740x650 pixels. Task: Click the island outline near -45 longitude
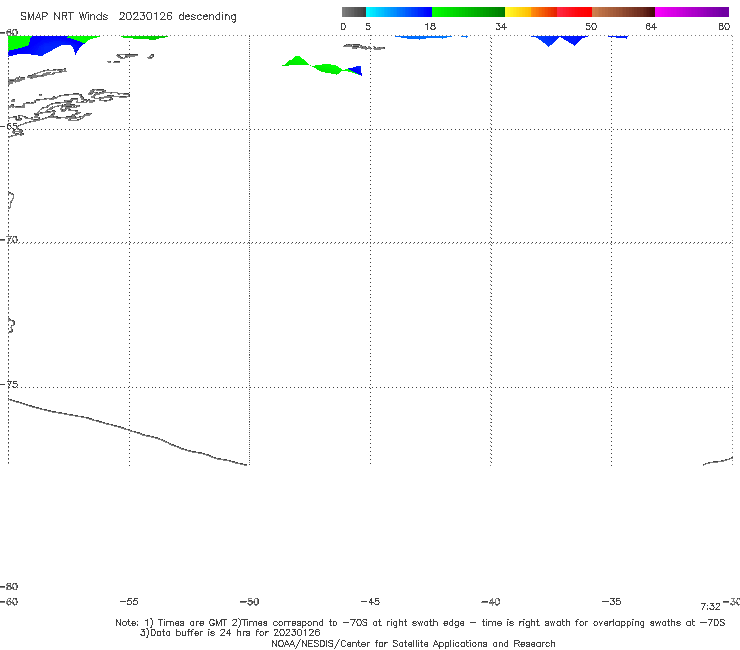(364, 47)
